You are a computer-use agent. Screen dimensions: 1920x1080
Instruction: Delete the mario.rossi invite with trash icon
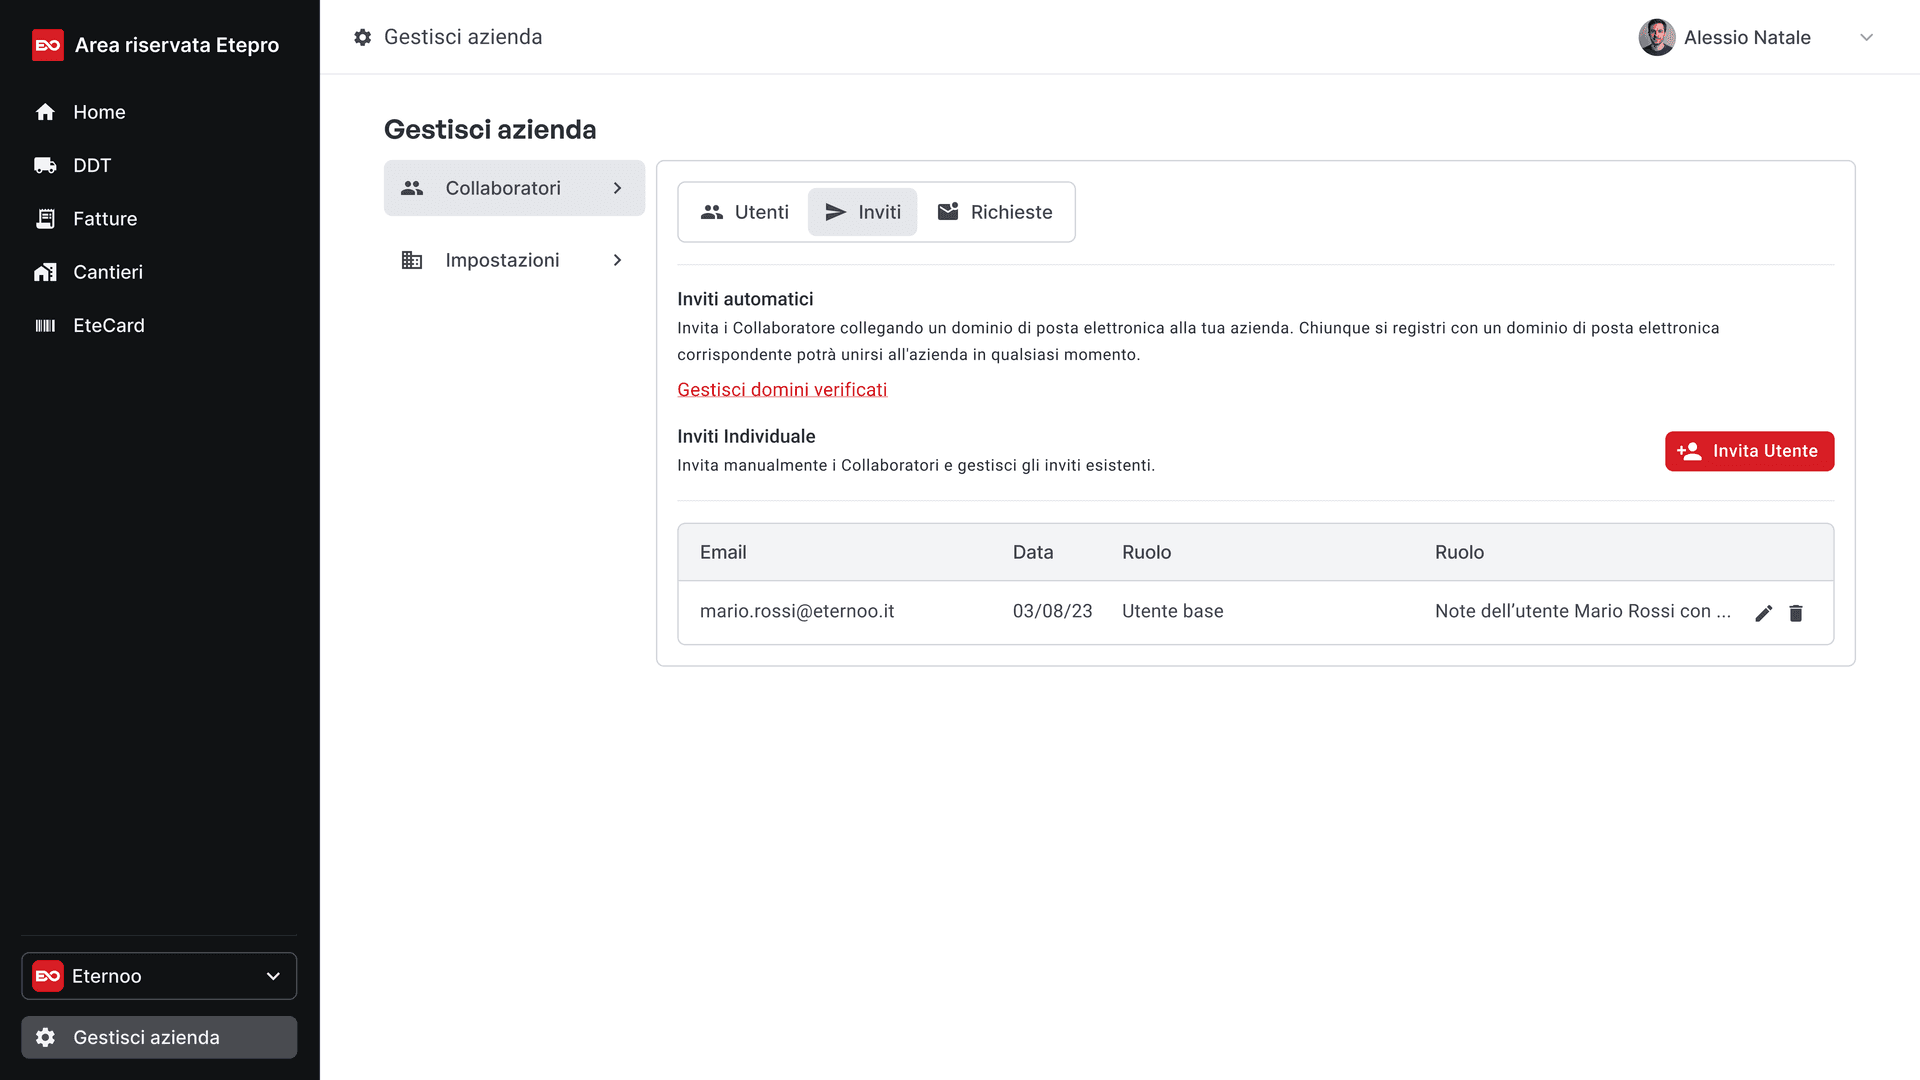click(1796, 613)
